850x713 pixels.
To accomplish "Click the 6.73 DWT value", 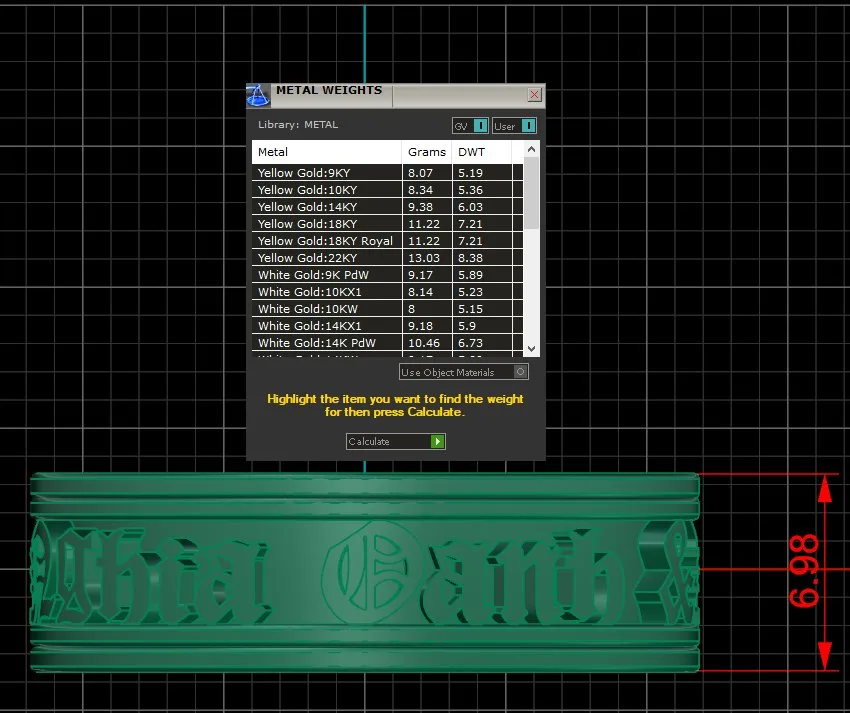I will (470, 343).
